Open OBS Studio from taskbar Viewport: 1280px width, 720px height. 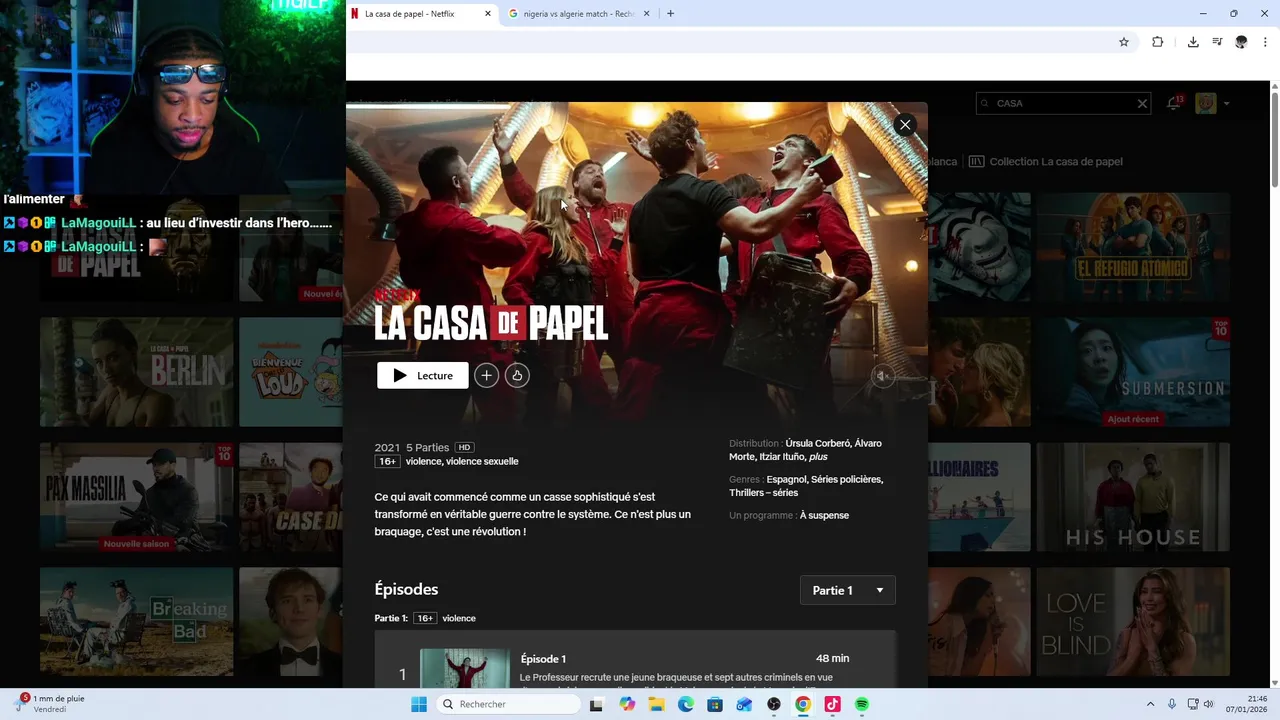(774, 704)
